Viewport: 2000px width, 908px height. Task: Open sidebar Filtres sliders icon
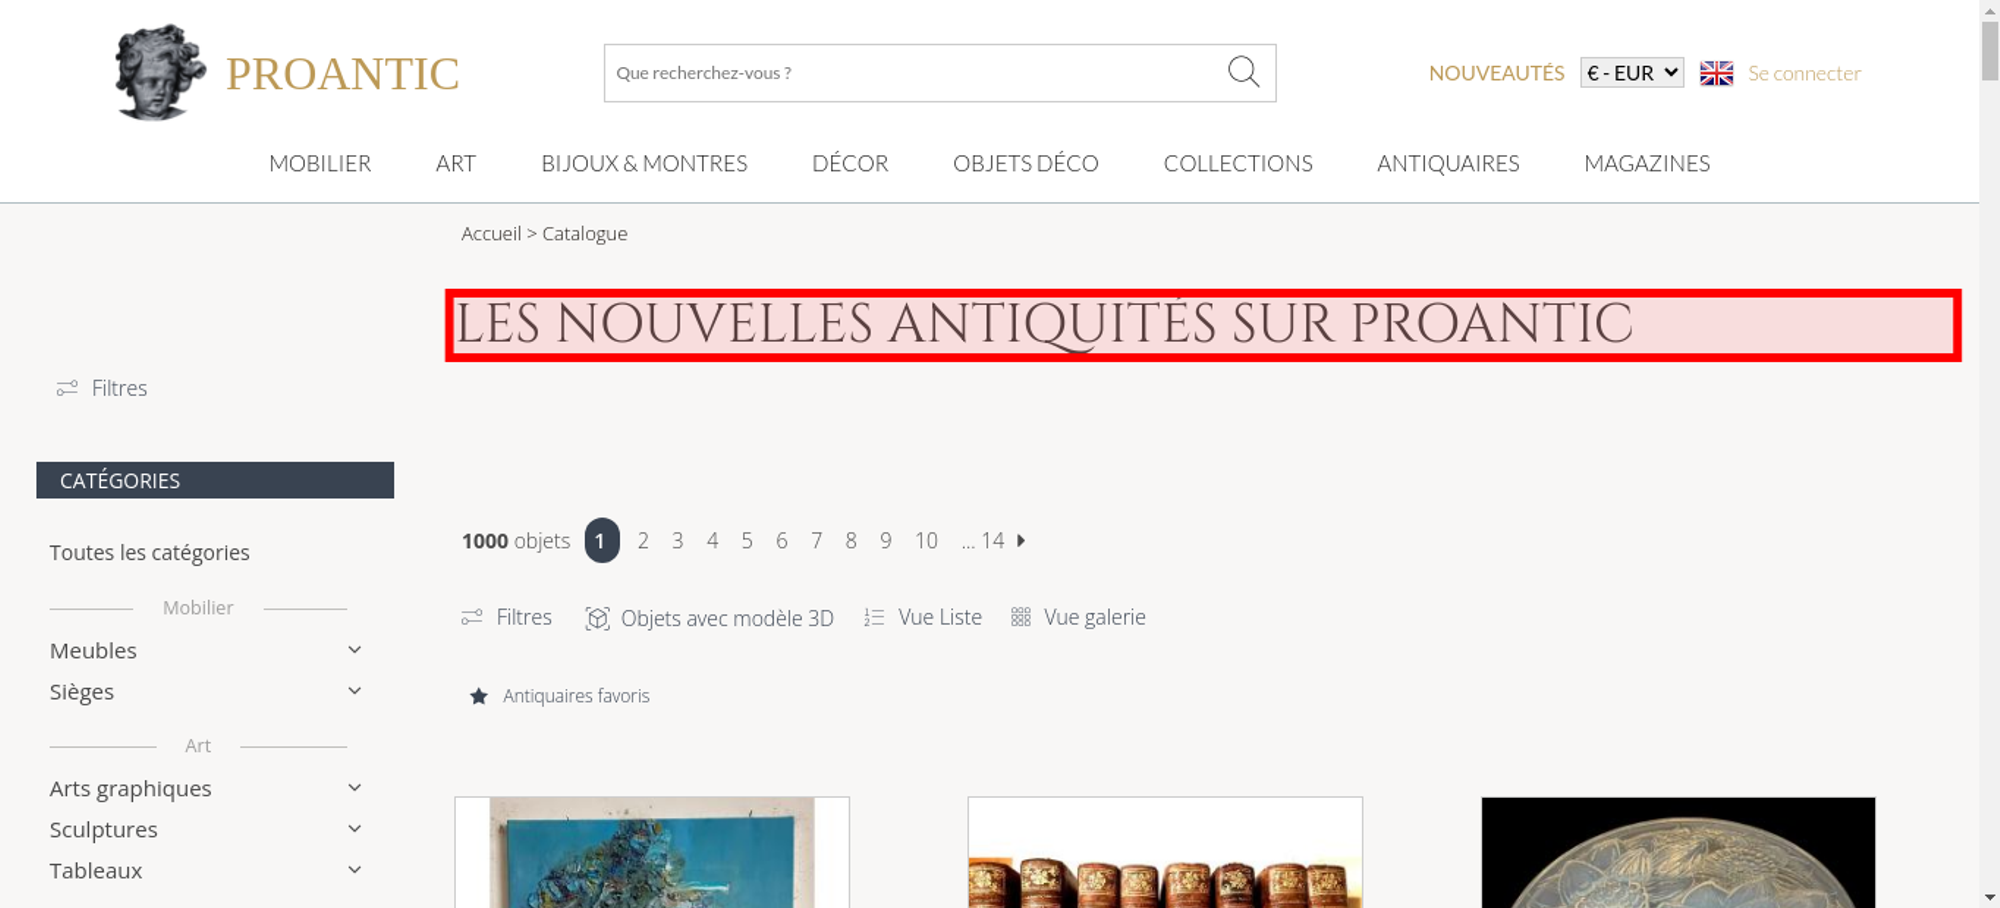[67, 388]
